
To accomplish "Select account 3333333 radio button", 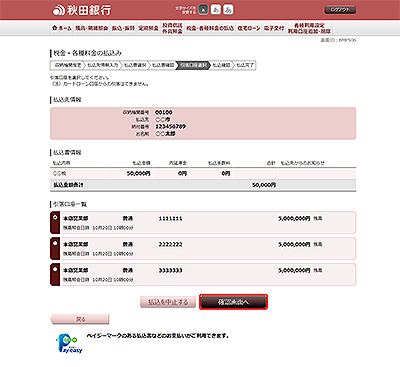I will tap(55, 269).
